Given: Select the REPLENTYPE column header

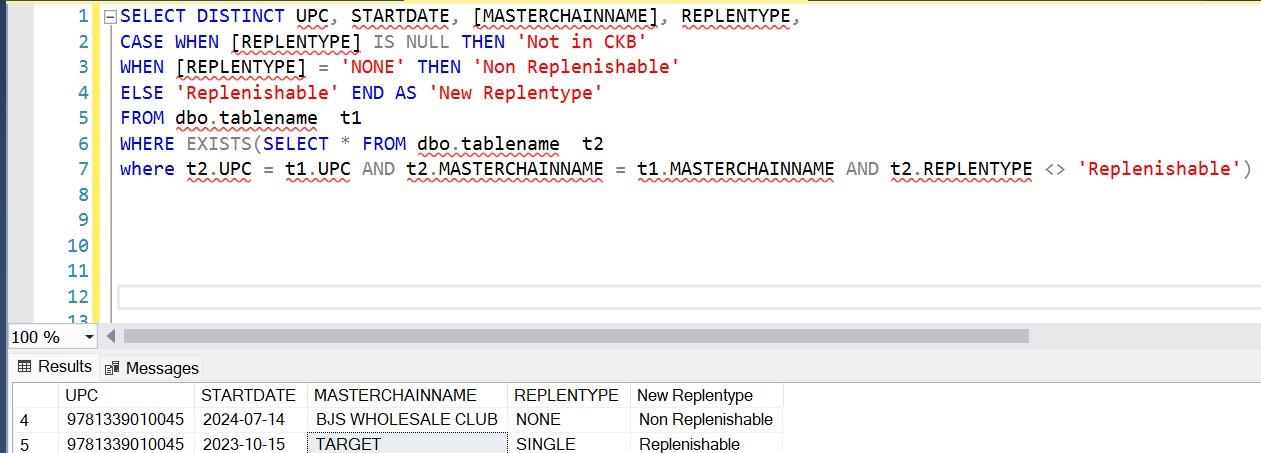Looking at the screenshot, I should click(x=568, y=395).
